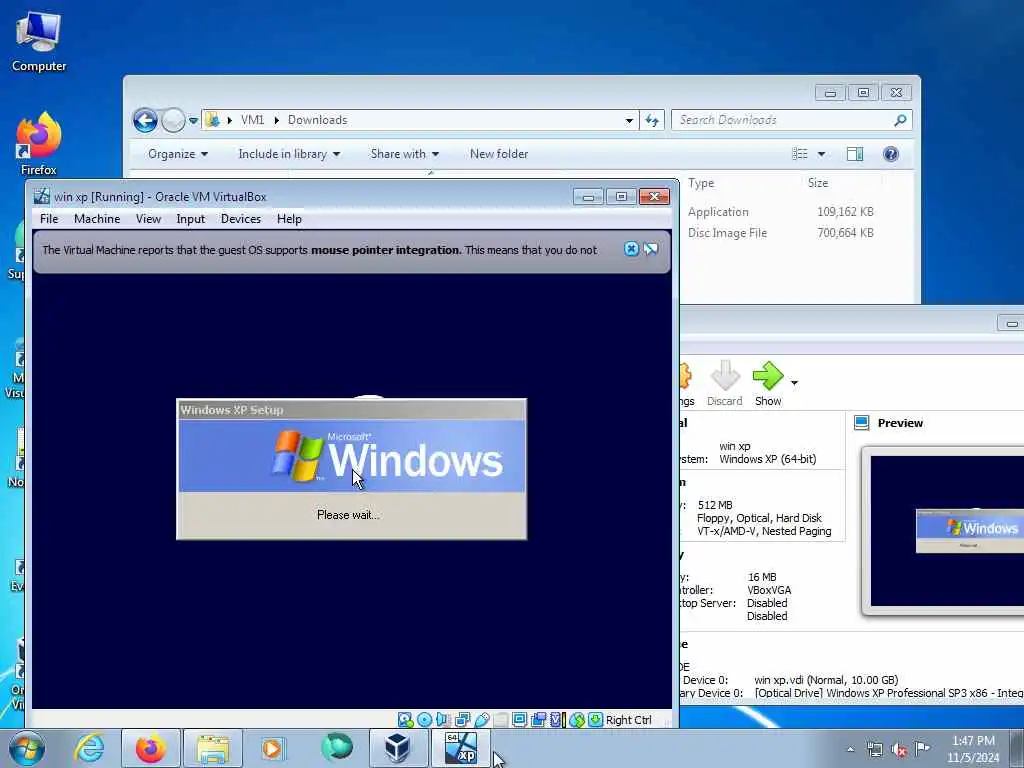Screen dimensions: 1024x768
Task: Click the mouse integration indicator in VirtualBox status bar
Action: click(577, 720)
